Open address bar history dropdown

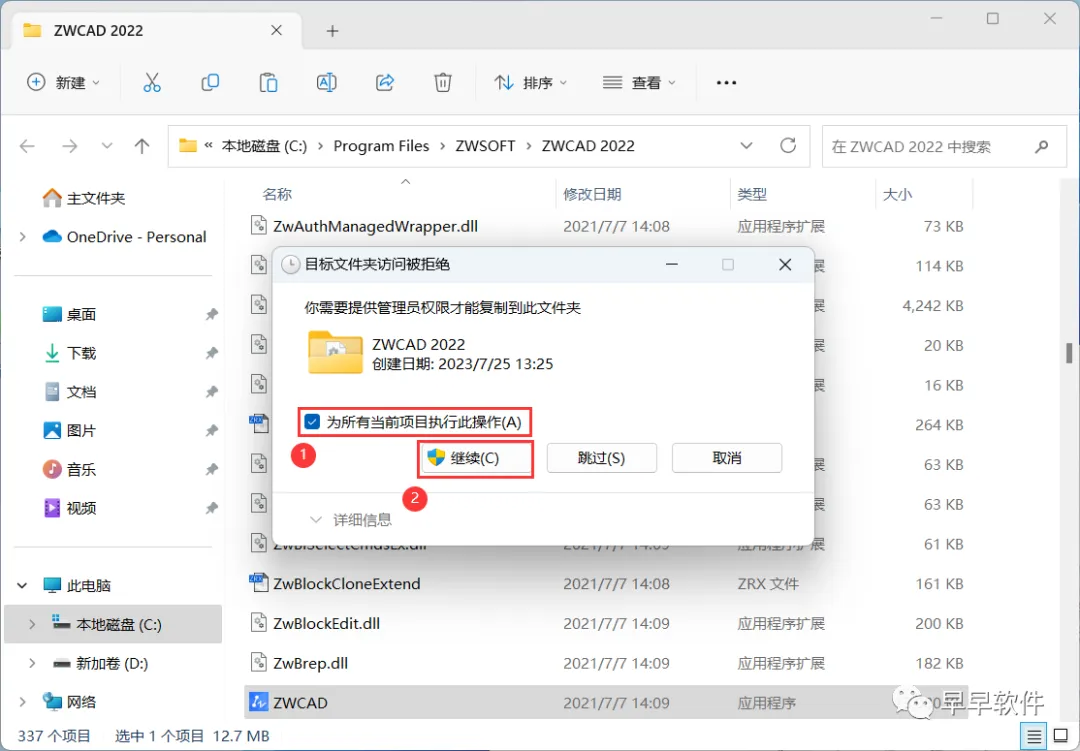746,146
